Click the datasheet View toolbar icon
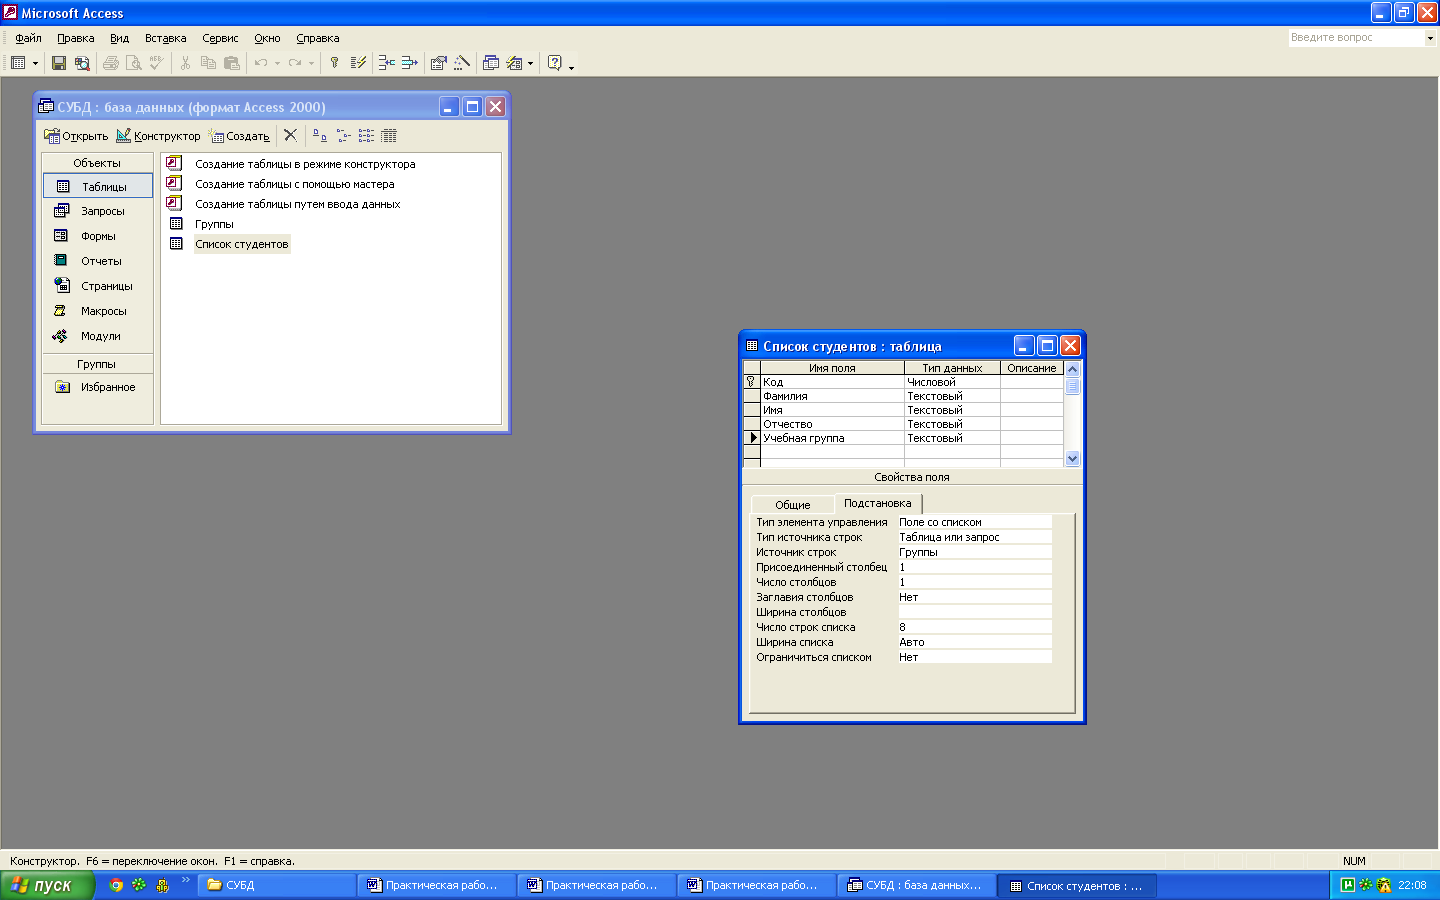 click(x=18, y=63)
